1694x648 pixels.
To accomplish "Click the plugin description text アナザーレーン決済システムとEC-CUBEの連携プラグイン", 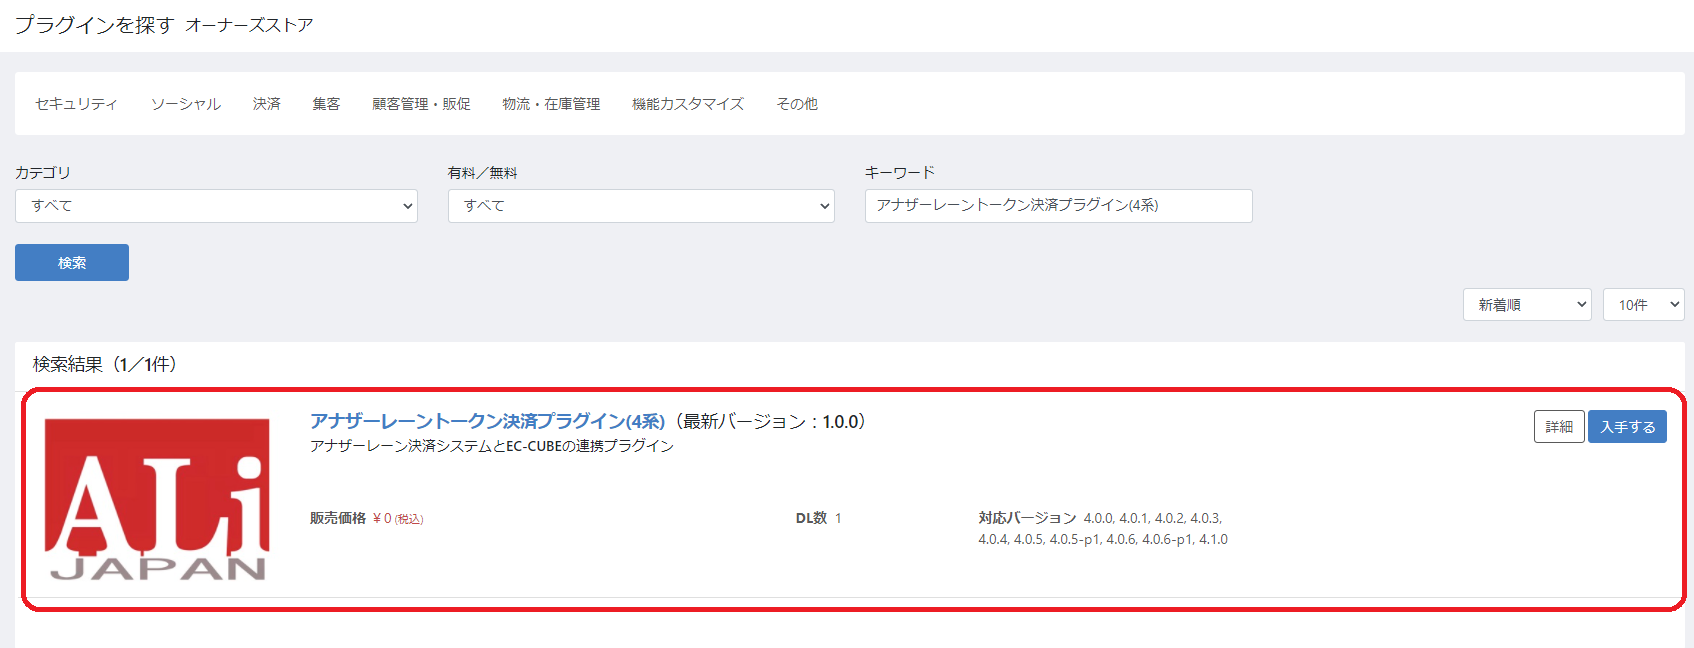I will [x=492, y=446].
